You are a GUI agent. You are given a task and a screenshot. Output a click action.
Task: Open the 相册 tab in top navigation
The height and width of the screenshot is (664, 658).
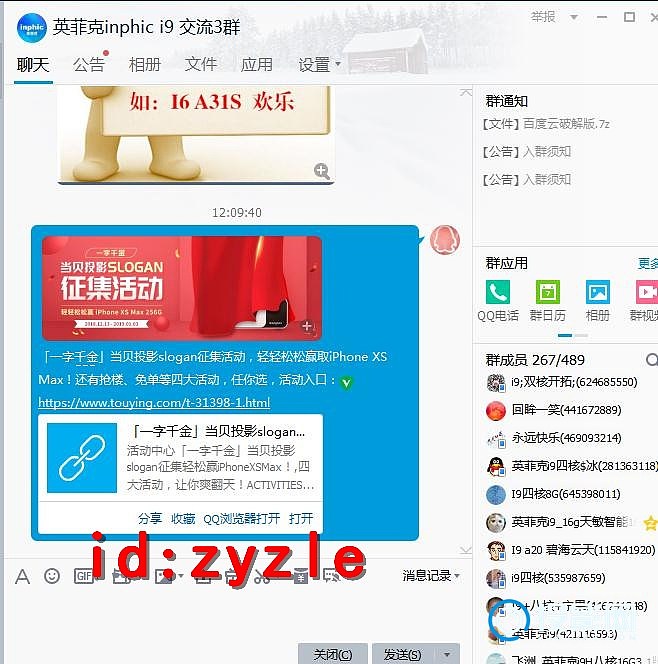[145, 65]
